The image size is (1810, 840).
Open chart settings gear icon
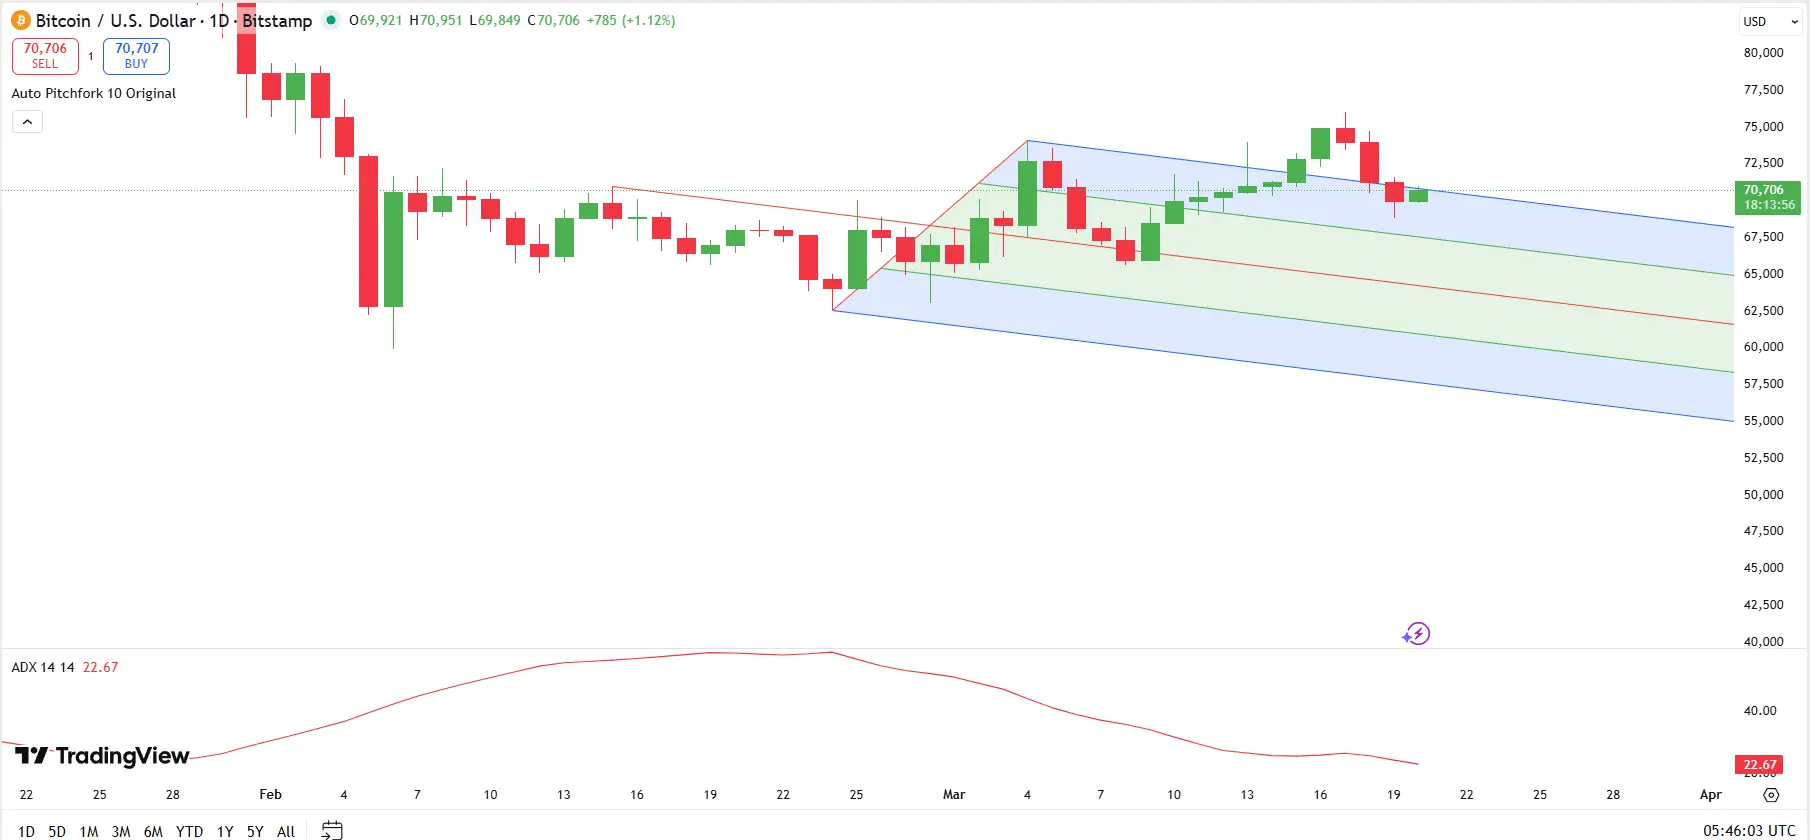tap(1771, 795)
